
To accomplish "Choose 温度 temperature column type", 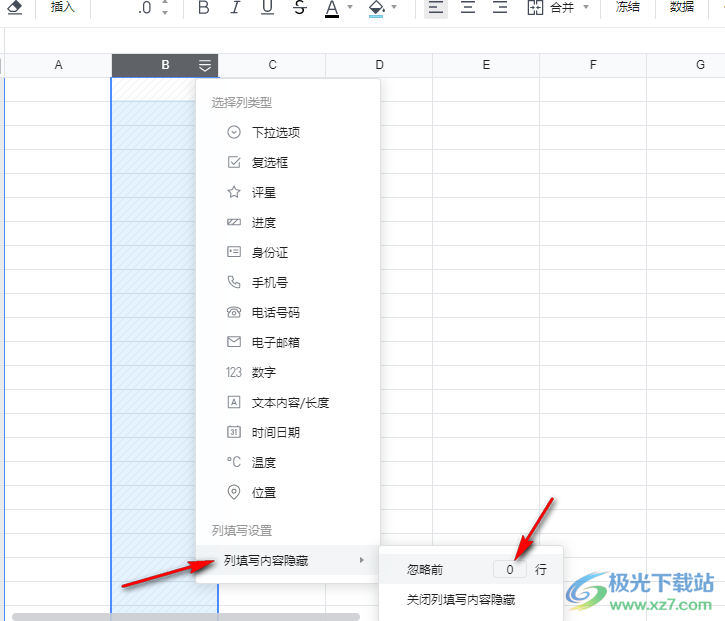I will 288,462.
